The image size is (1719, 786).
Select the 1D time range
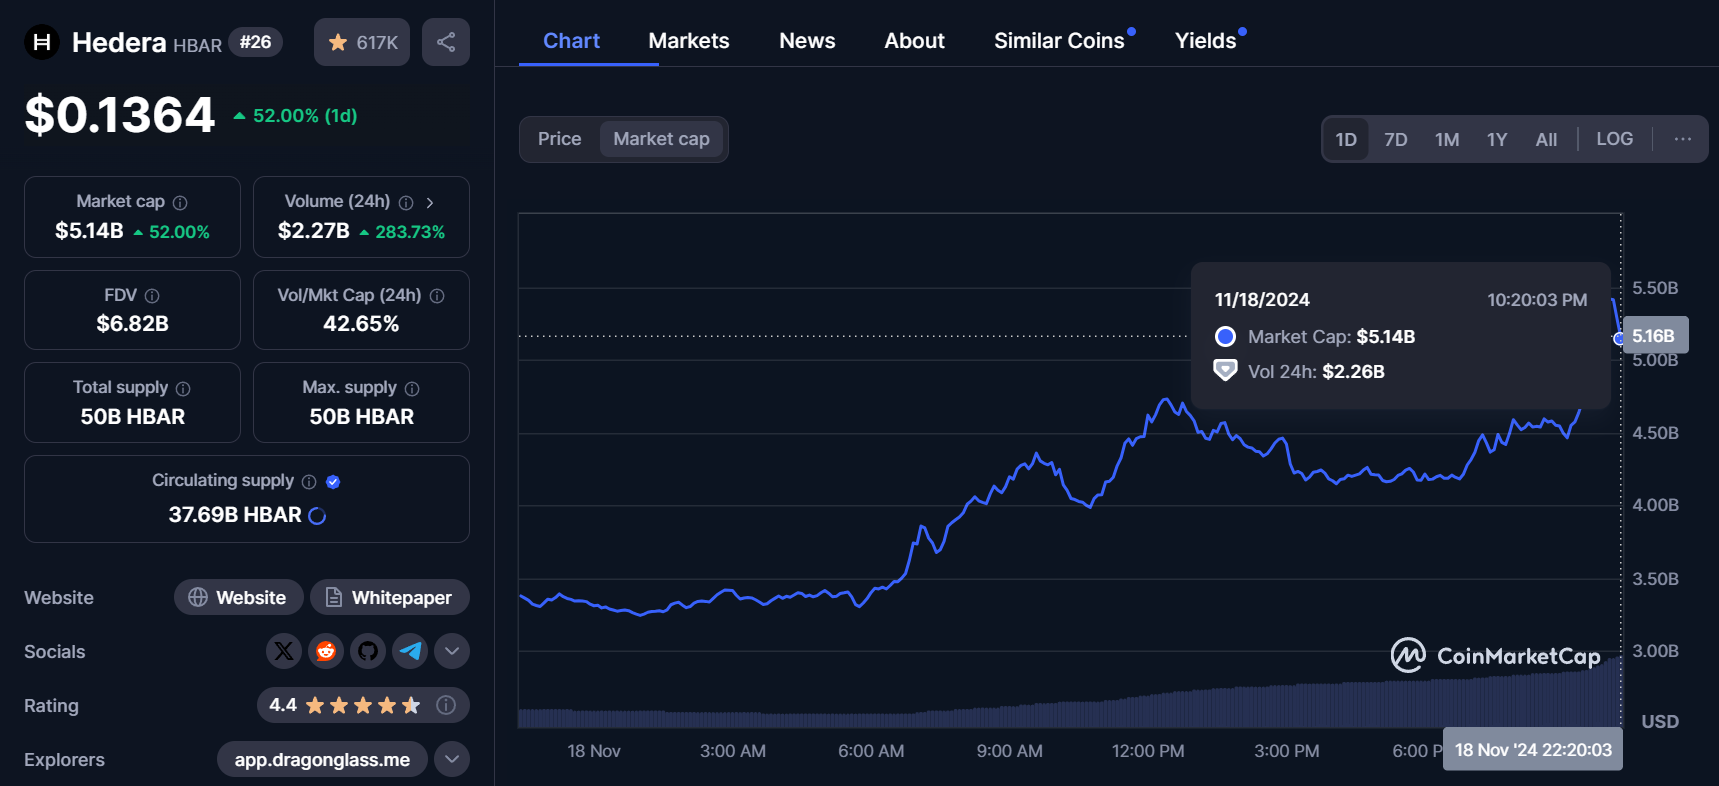pyautogui.click(x=1346, y=139)
